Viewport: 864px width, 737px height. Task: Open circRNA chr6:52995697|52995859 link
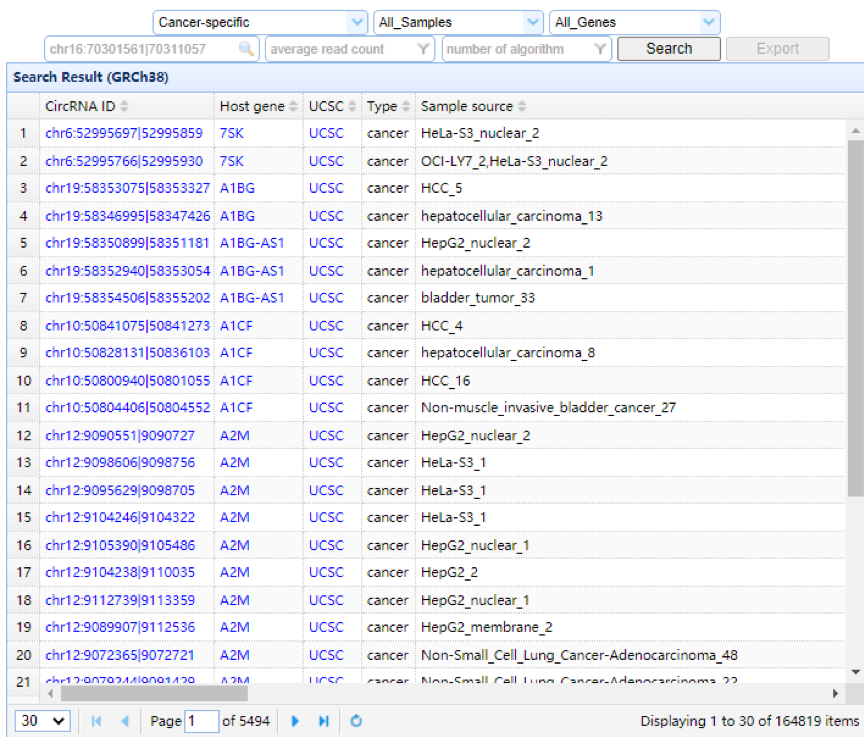pos(123,133)
